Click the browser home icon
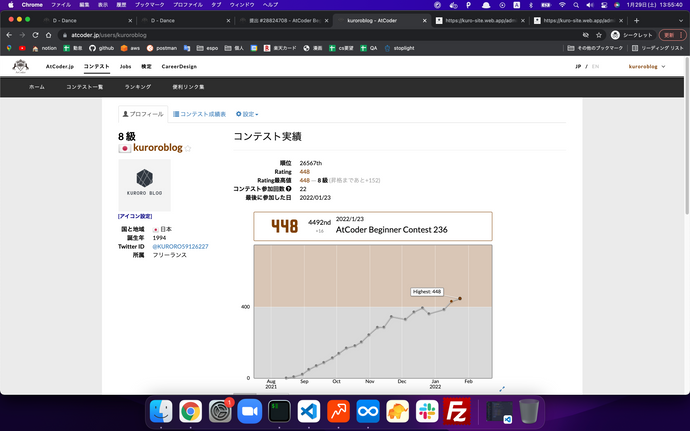The image size is (690, 431). 48,35
